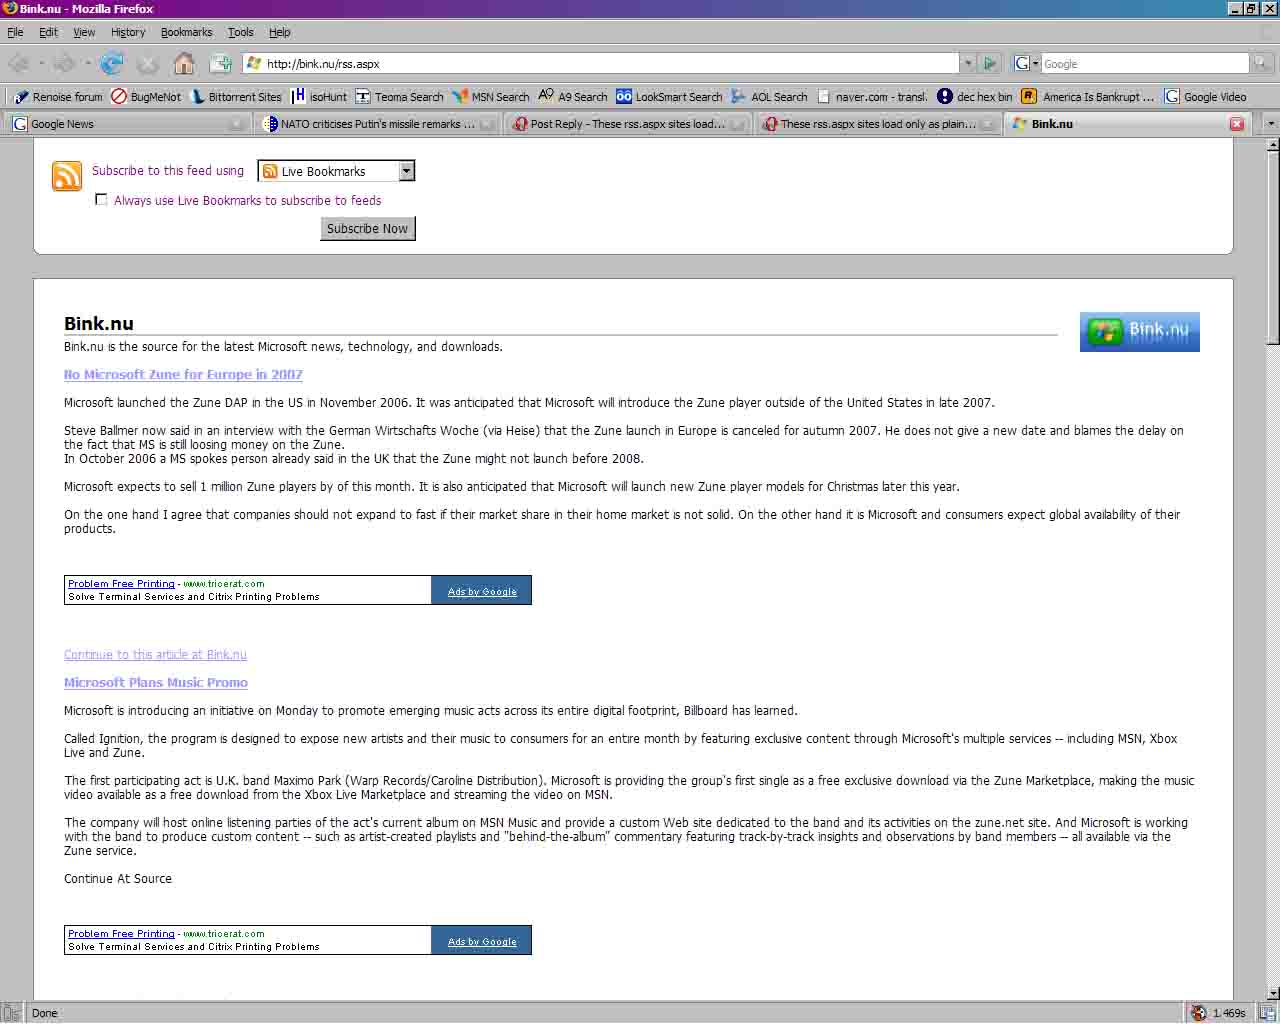Screen dimensions: 1280x1024
Task: Open No Microsoft Zune for Europe article
Action: [183, 375]
